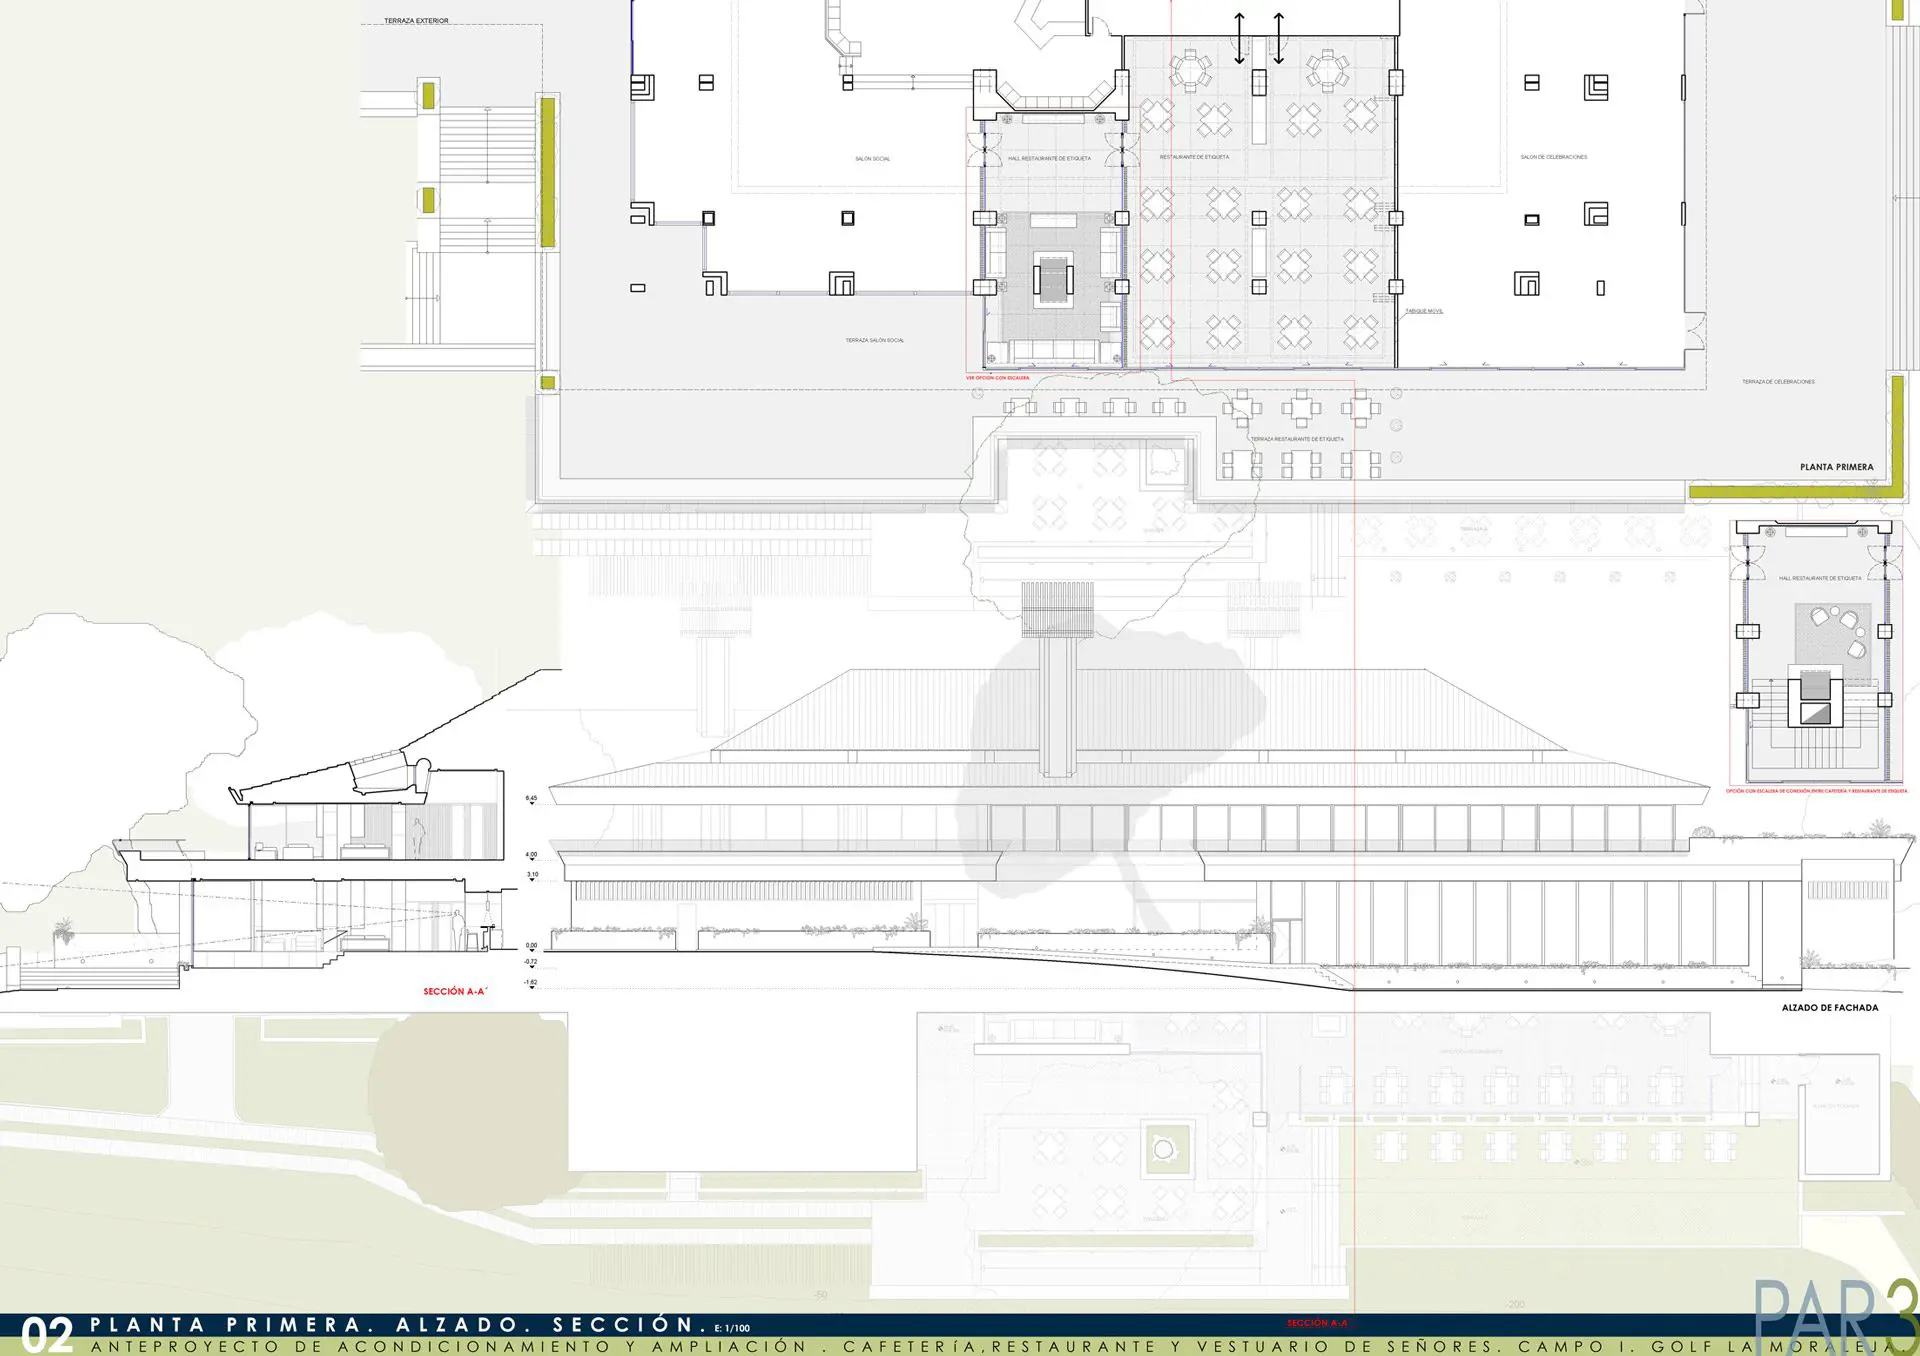Click the tall green planter beside the stairs

(x=547, y=171)
